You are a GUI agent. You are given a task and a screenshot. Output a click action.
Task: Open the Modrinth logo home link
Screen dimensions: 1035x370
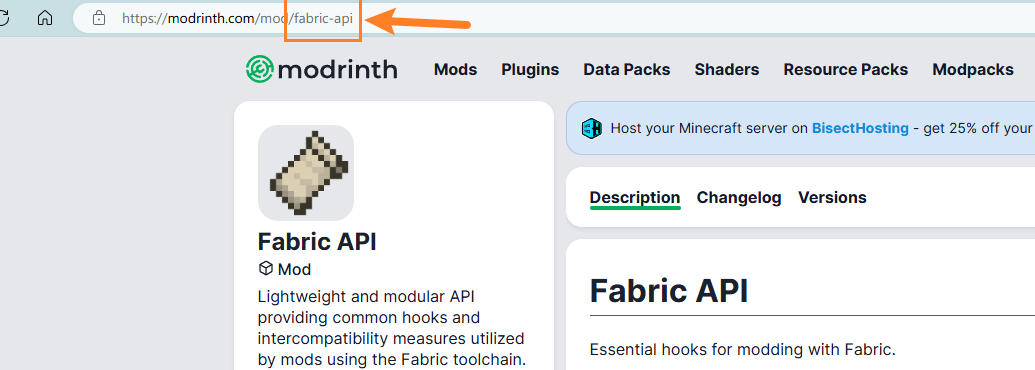pyautogui.click(x=321, y=69)
